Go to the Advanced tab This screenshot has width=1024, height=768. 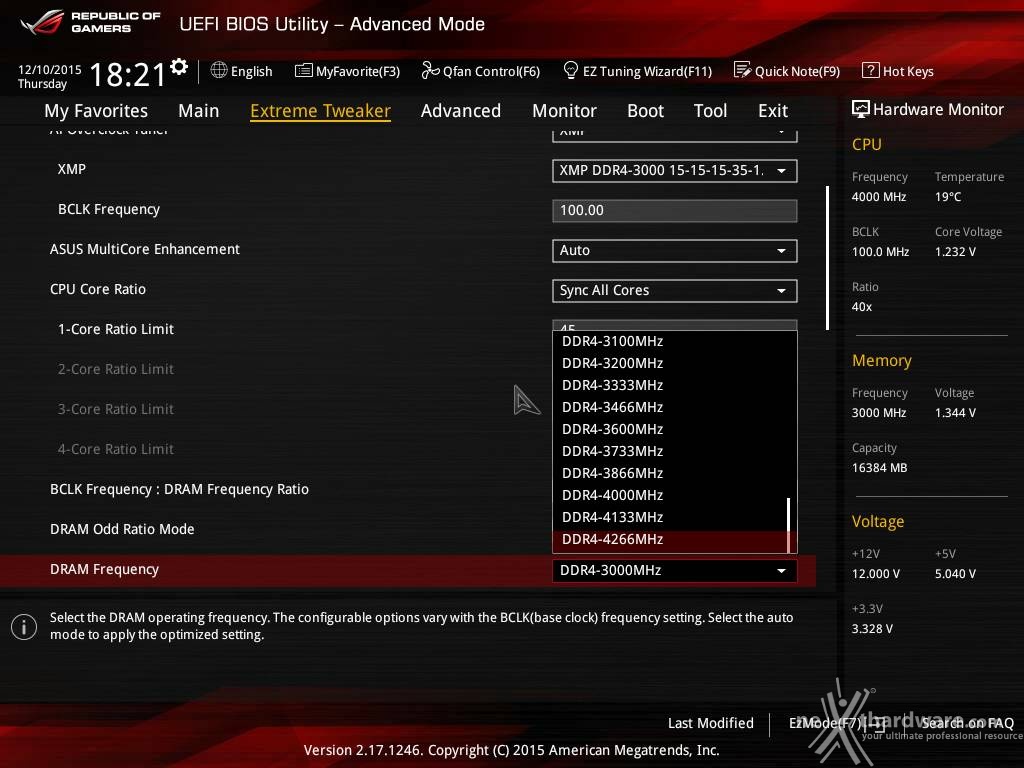pos(461,111)
